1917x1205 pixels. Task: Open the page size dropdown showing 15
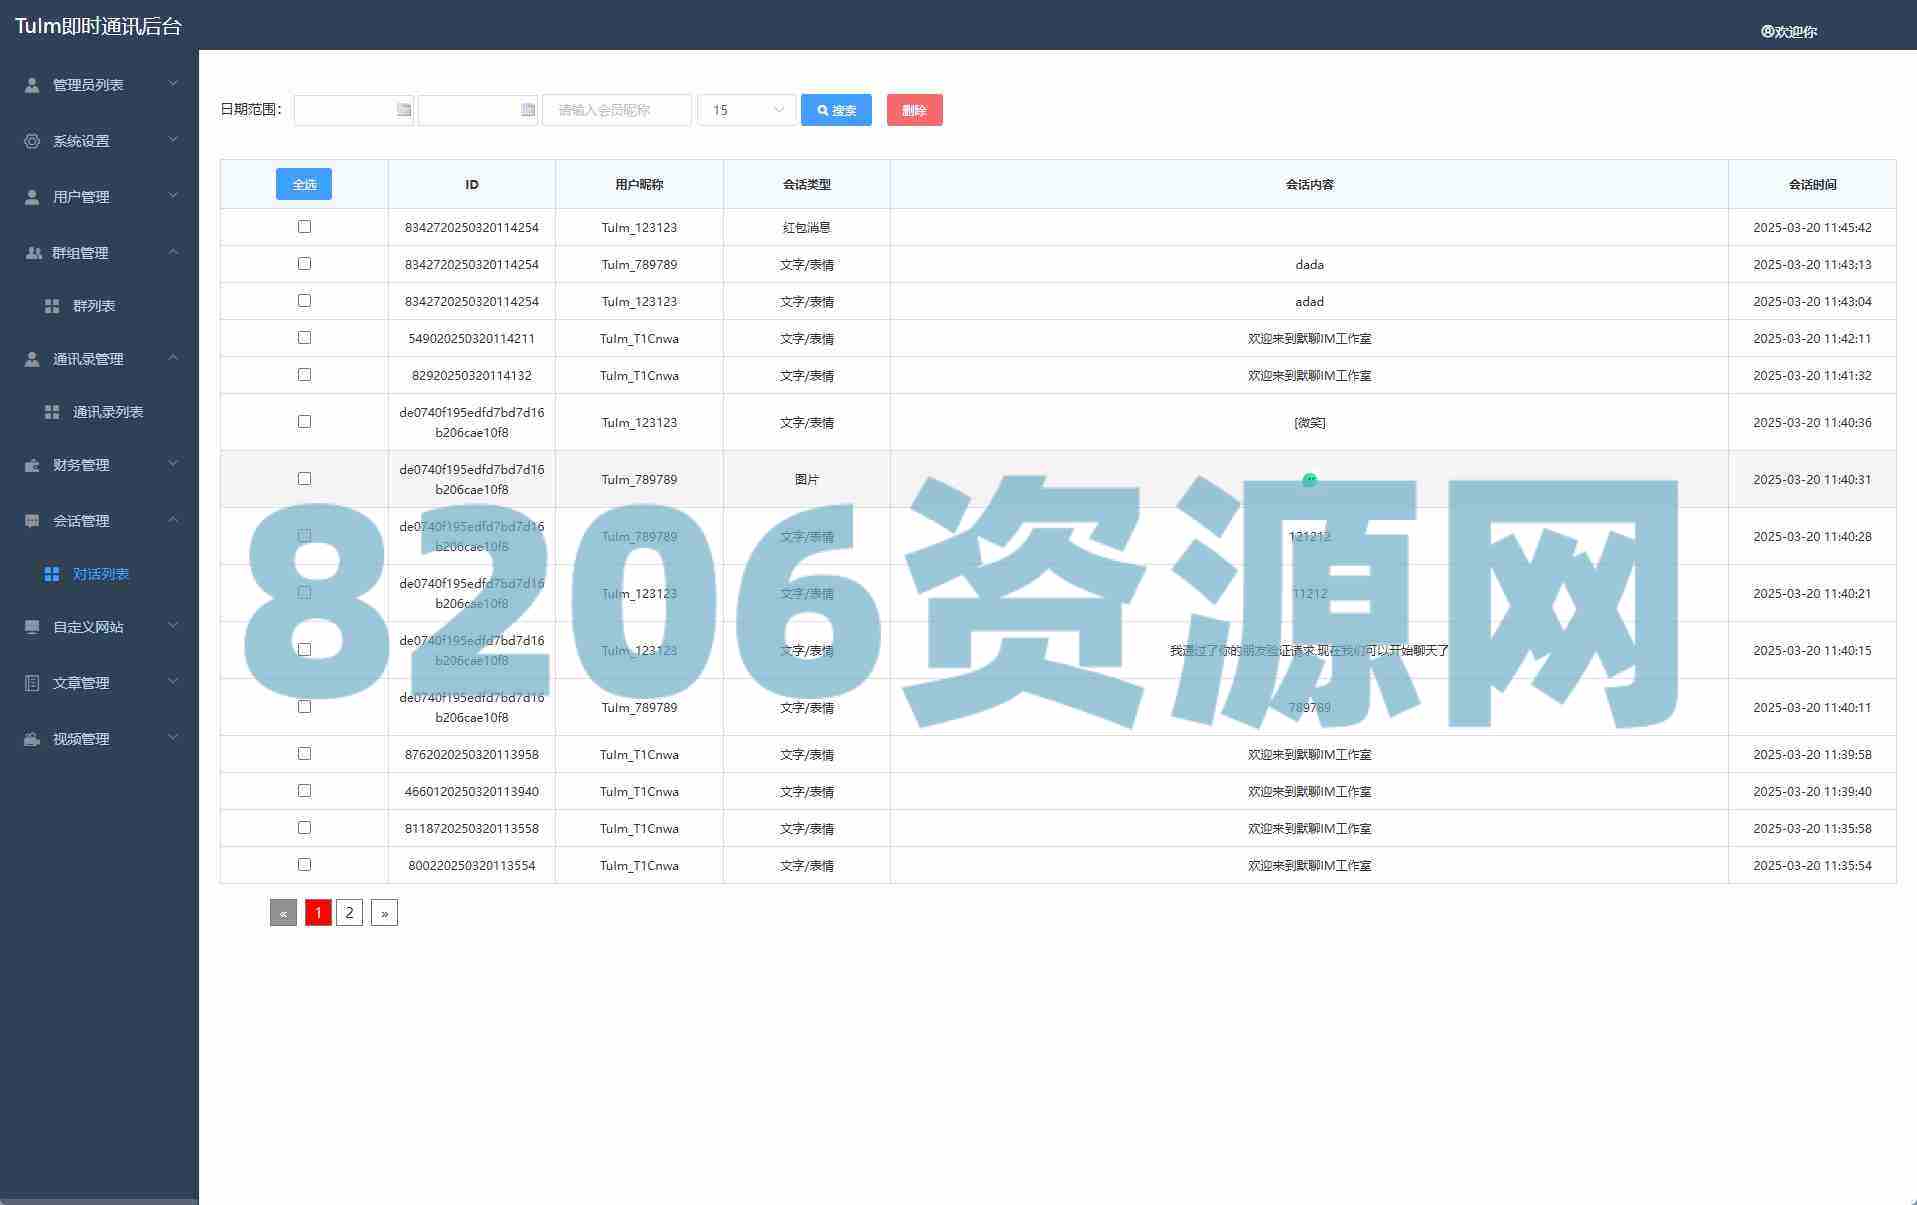[x=747, y=110]
